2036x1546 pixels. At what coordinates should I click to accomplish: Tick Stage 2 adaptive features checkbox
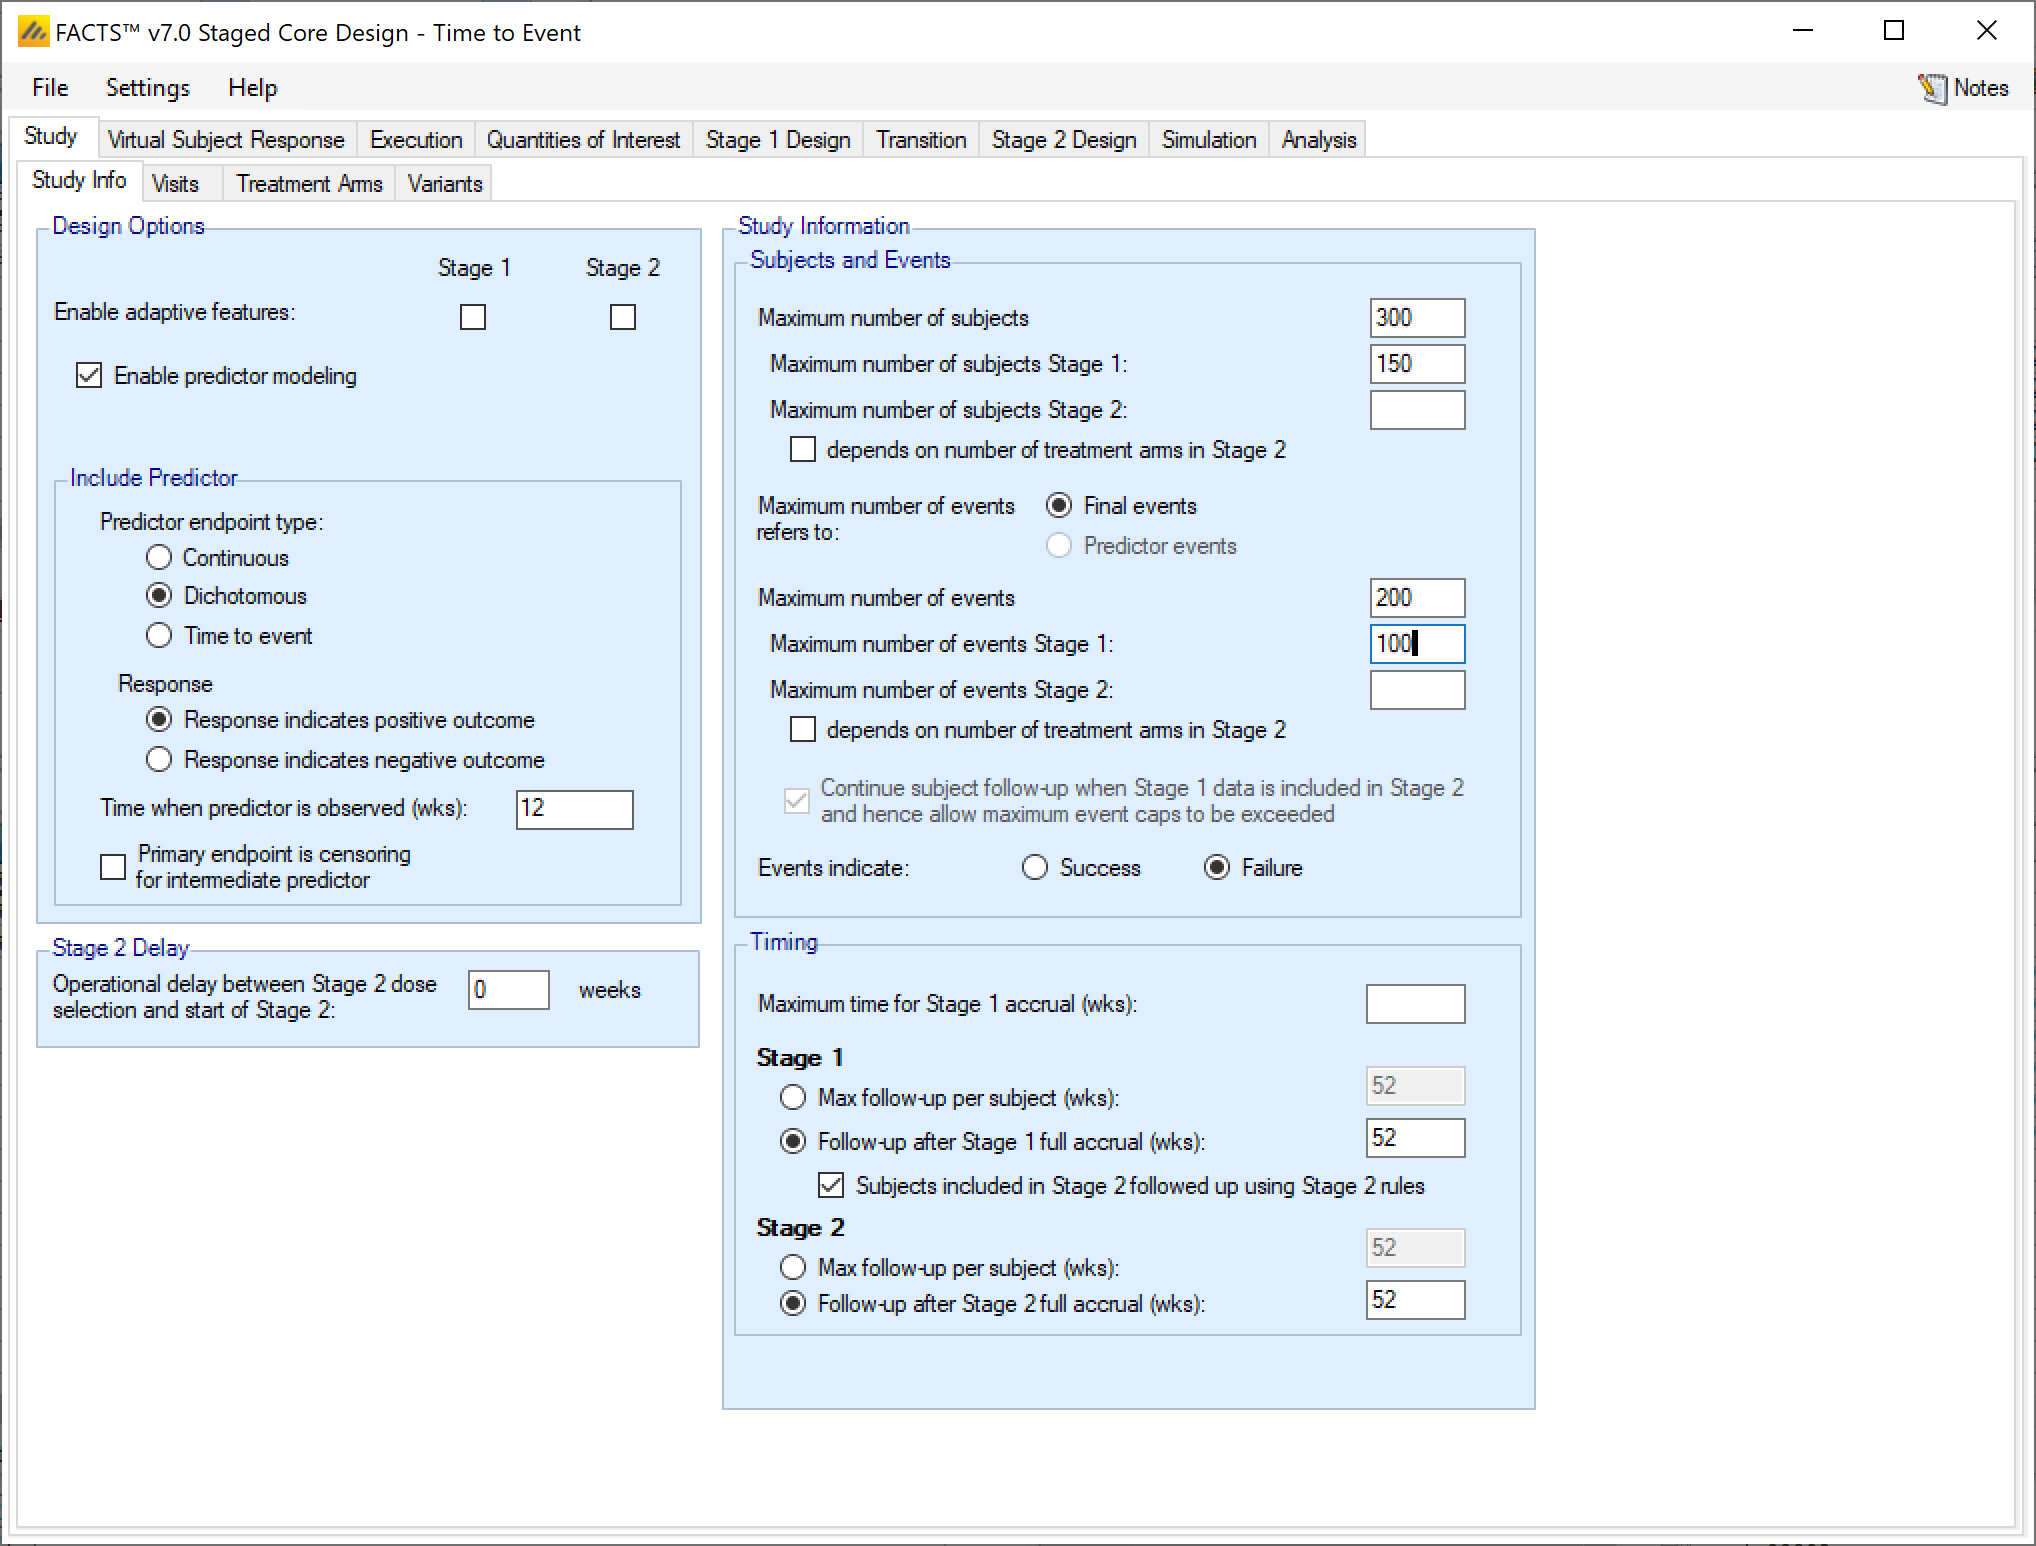point(622,317)
